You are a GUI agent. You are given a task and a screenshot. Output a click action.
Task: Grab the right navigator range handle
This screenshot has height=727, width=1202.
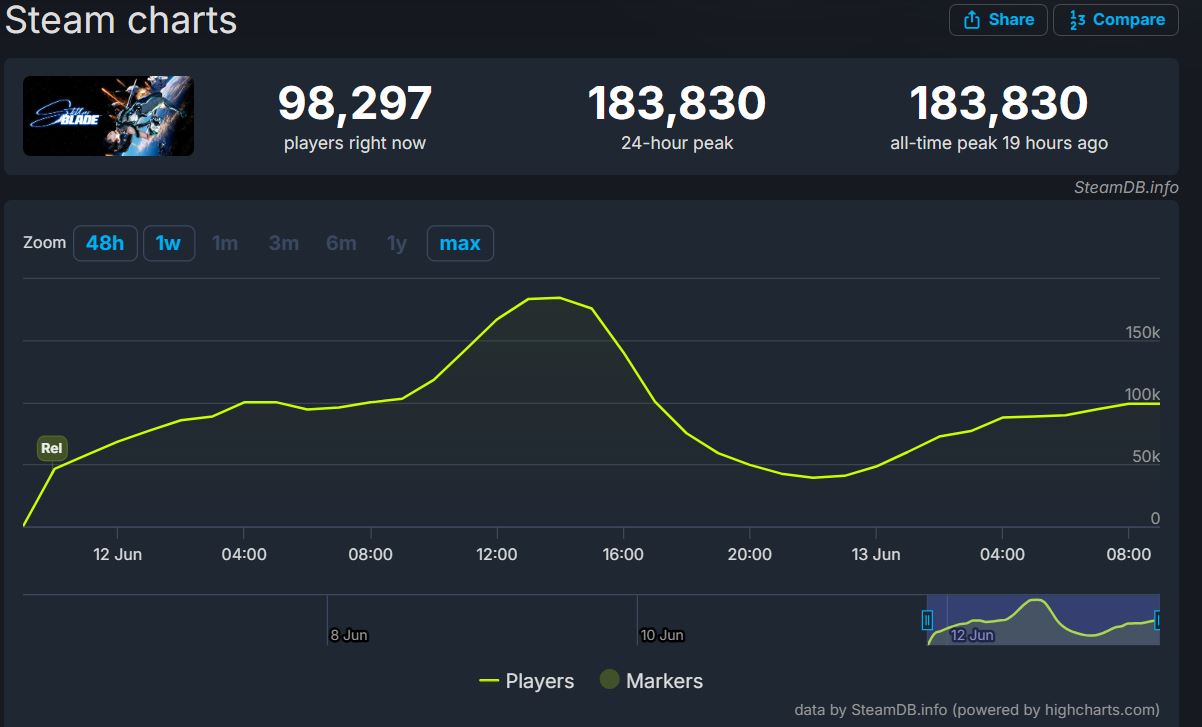pos(1157,621)
